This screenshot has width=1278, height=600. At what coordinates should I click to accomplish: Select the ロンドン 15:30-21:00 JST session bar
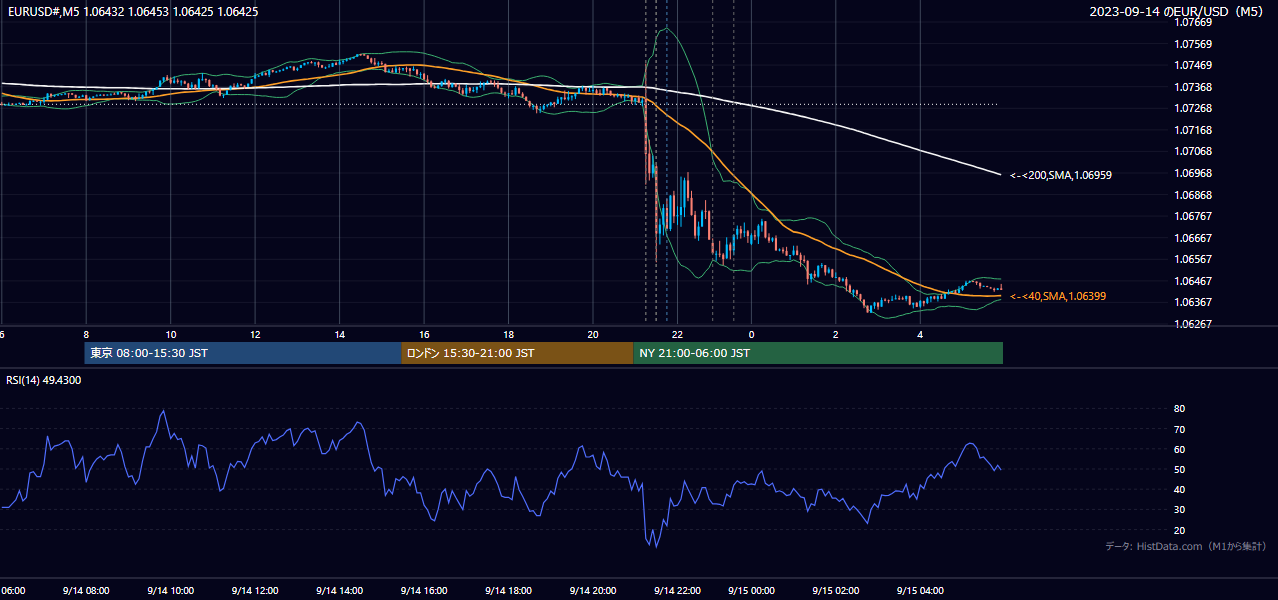tap(517, 353)
